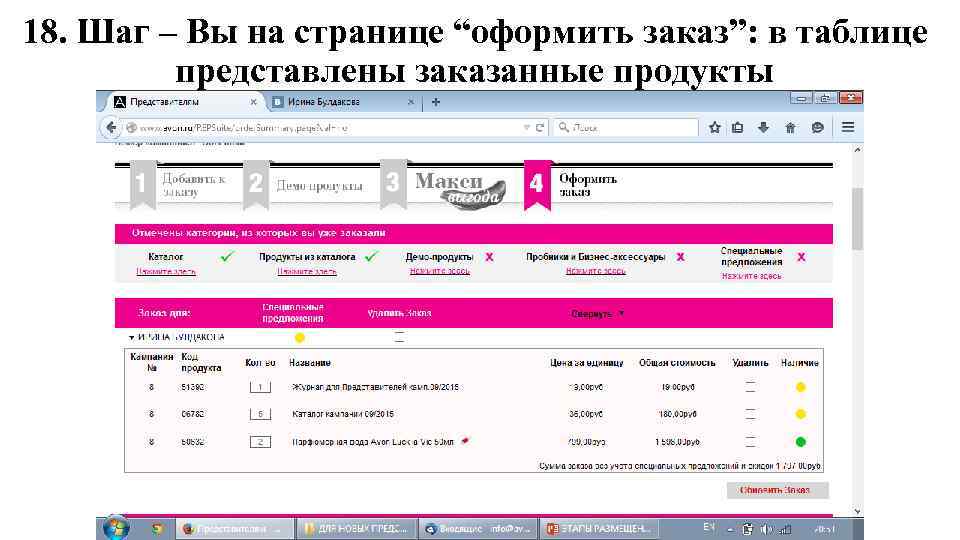Viewport: 960px width, 540px height.
Task: Click the yellow special offer dot for Ирина Булдакова
Action: click(x=299, y=337)
